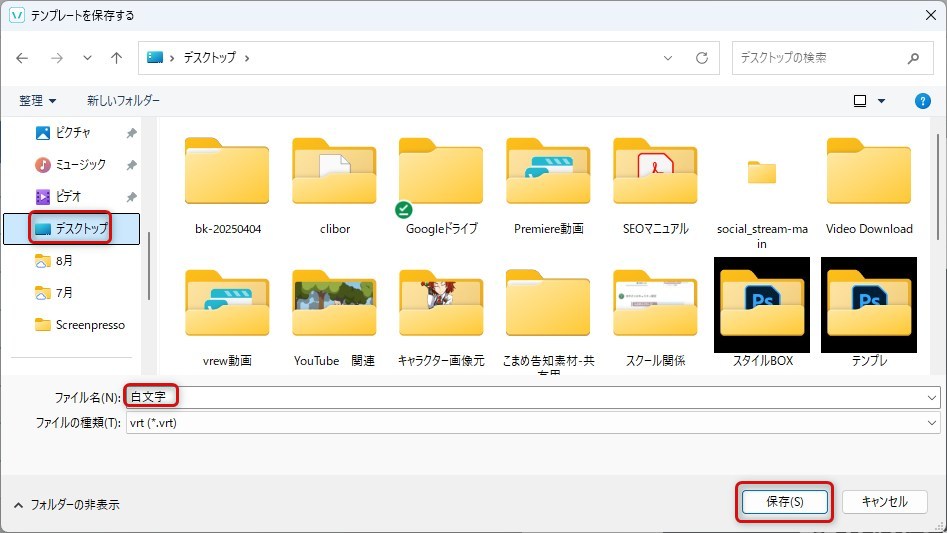Viewport: 947px width, 533px height.
Task: Select the vrew動画 folder
Action: [228, 318]
